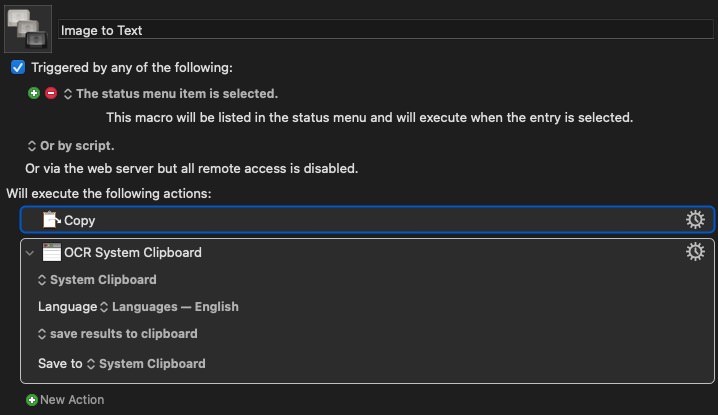Remove the trigger with the red minus
The height and width of the screenshot is (415, 718).
pos(51,93)
